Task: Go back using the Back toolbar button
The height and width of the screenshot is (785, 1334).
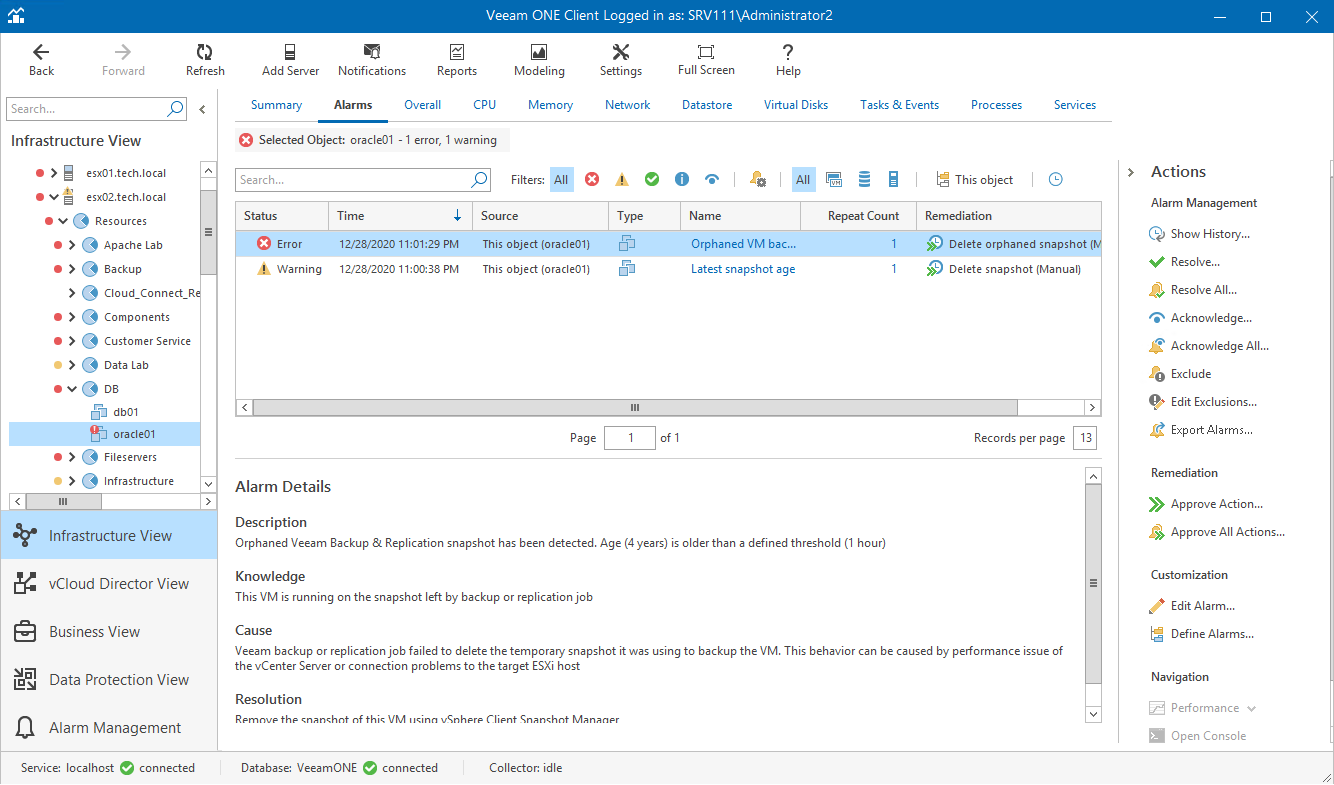Action: pos(41,60)
